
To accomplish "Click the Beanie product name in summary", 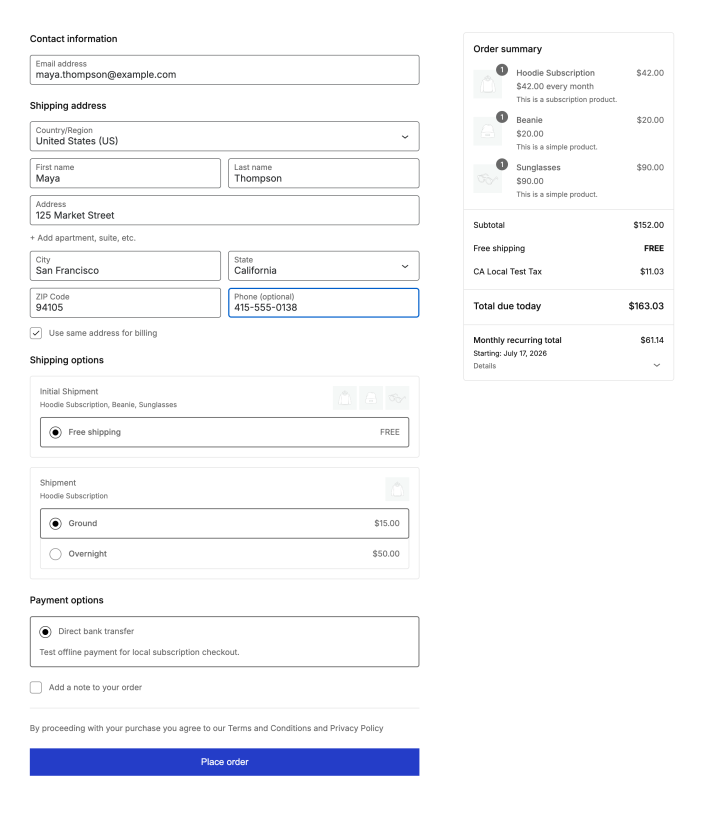I will 529,120.
